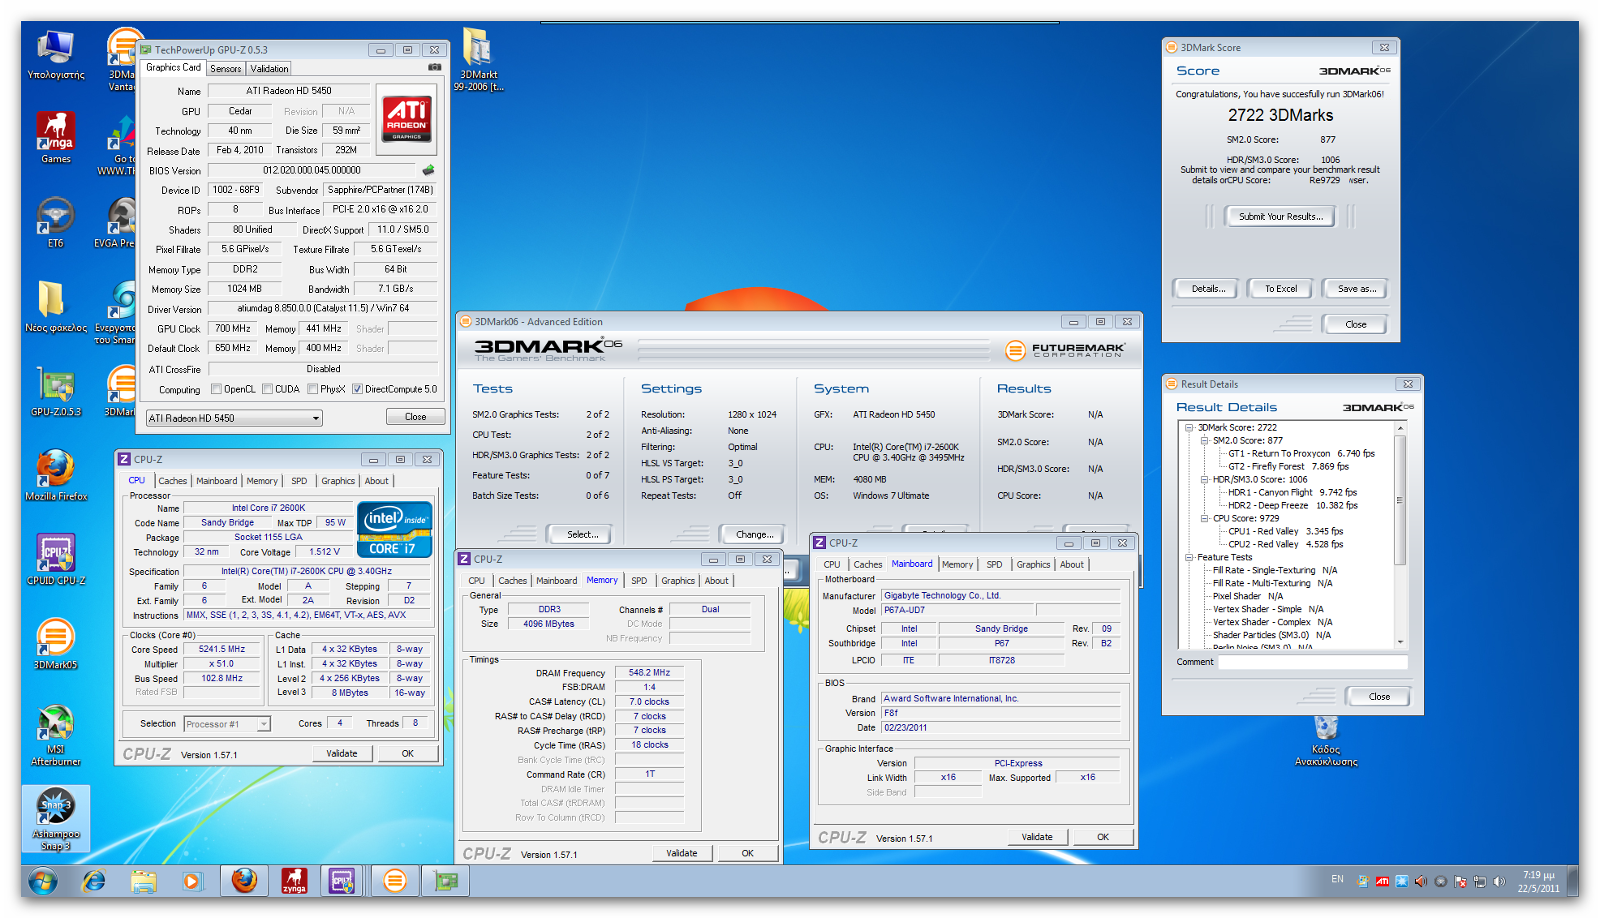Viewport: 1600px width, 918px height.
Task: Click the GPU-Z screenshot camera icon
Action: (434, 67)
